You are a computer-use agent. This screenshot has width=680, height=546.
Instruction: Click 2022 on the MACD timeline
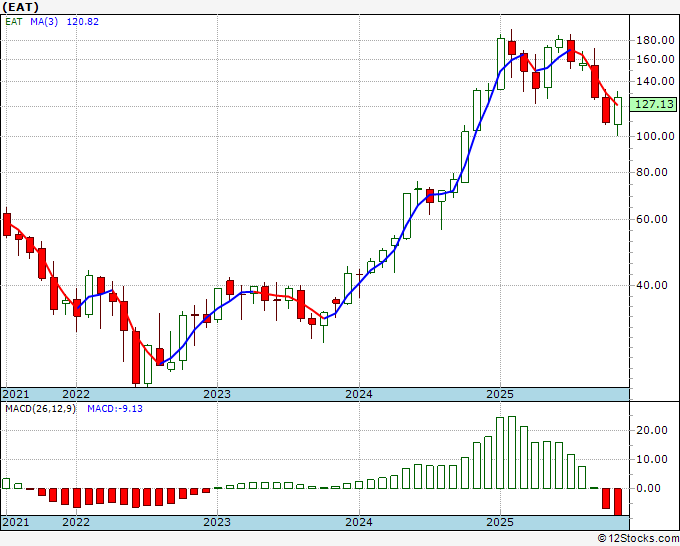pyautogui.click(x=76, y=522)
